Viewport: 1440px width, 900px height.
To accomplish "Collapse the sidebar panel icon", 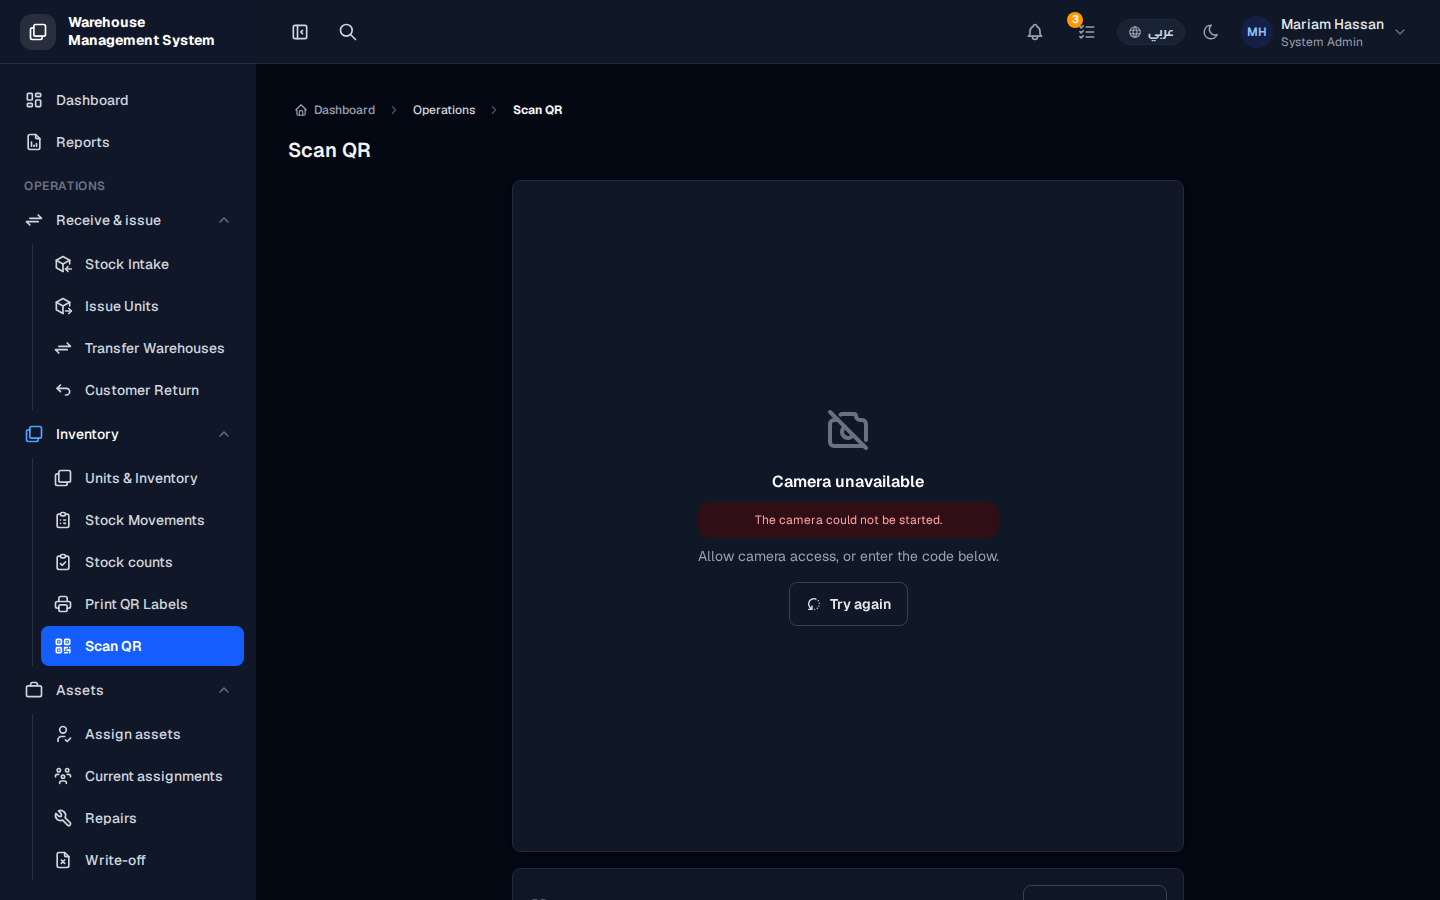I will tap(300, 32).
